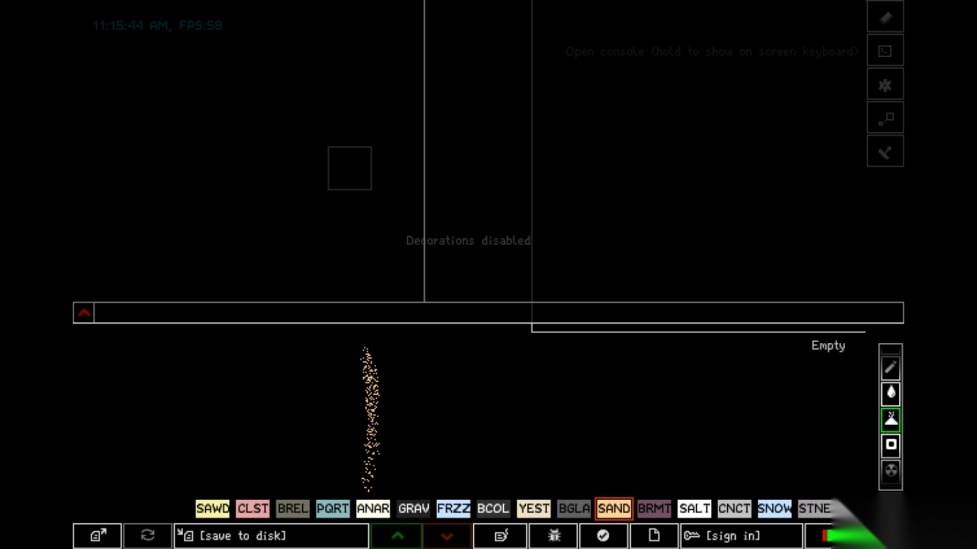Select the SALT element

[694, 508]
